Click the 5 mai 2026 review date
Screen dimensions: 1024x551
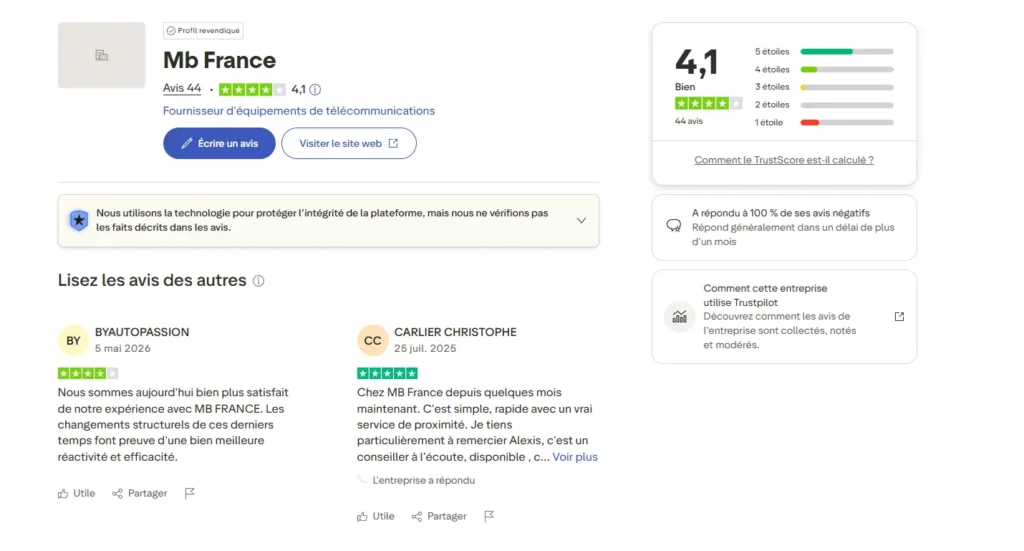[123, 349]
